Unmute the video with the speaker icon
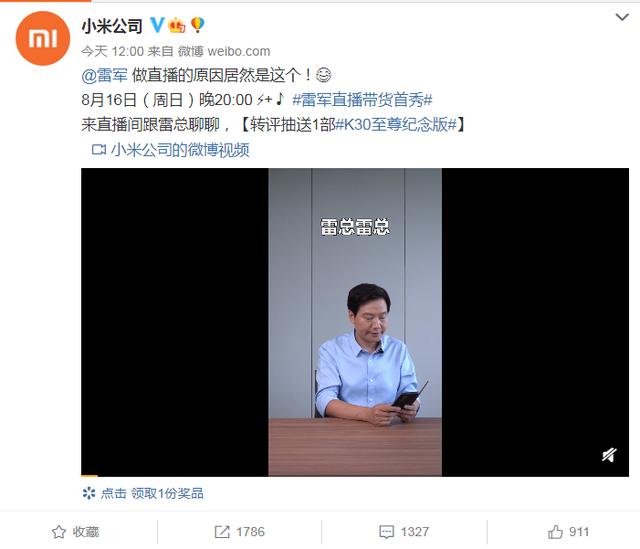640x549 pixels. 609,455
